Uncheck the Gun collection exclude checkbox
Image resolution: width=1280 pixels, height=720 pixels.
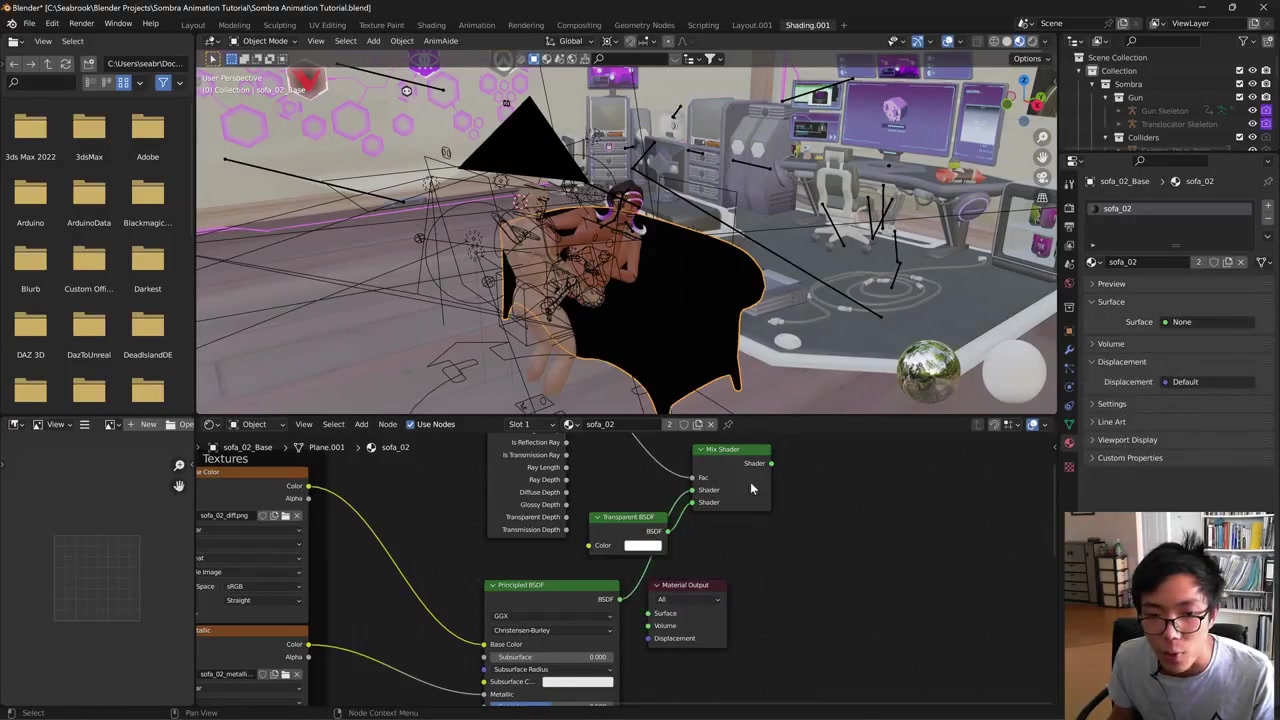(1239, 97)
